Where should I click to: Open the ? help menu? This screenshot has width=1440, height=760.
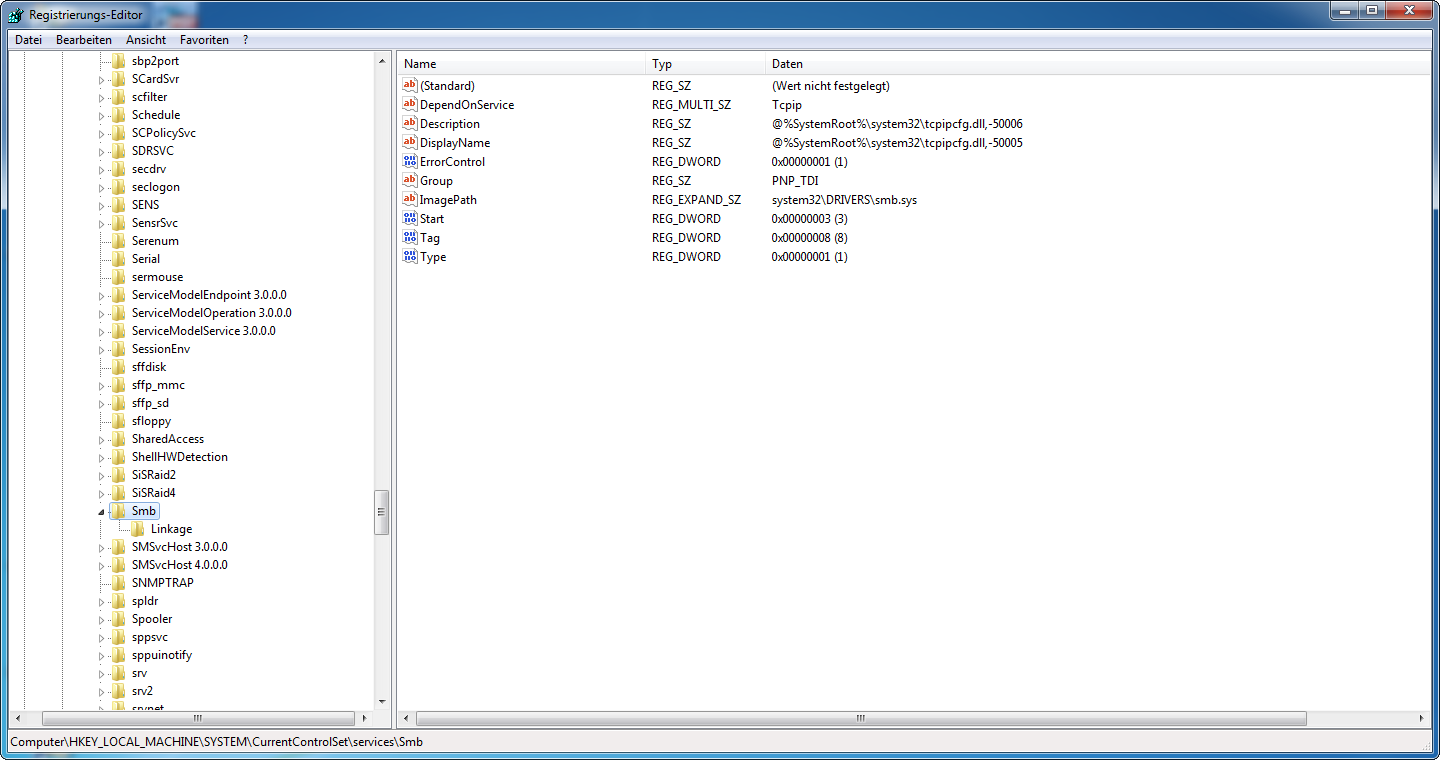click(245, 40)
